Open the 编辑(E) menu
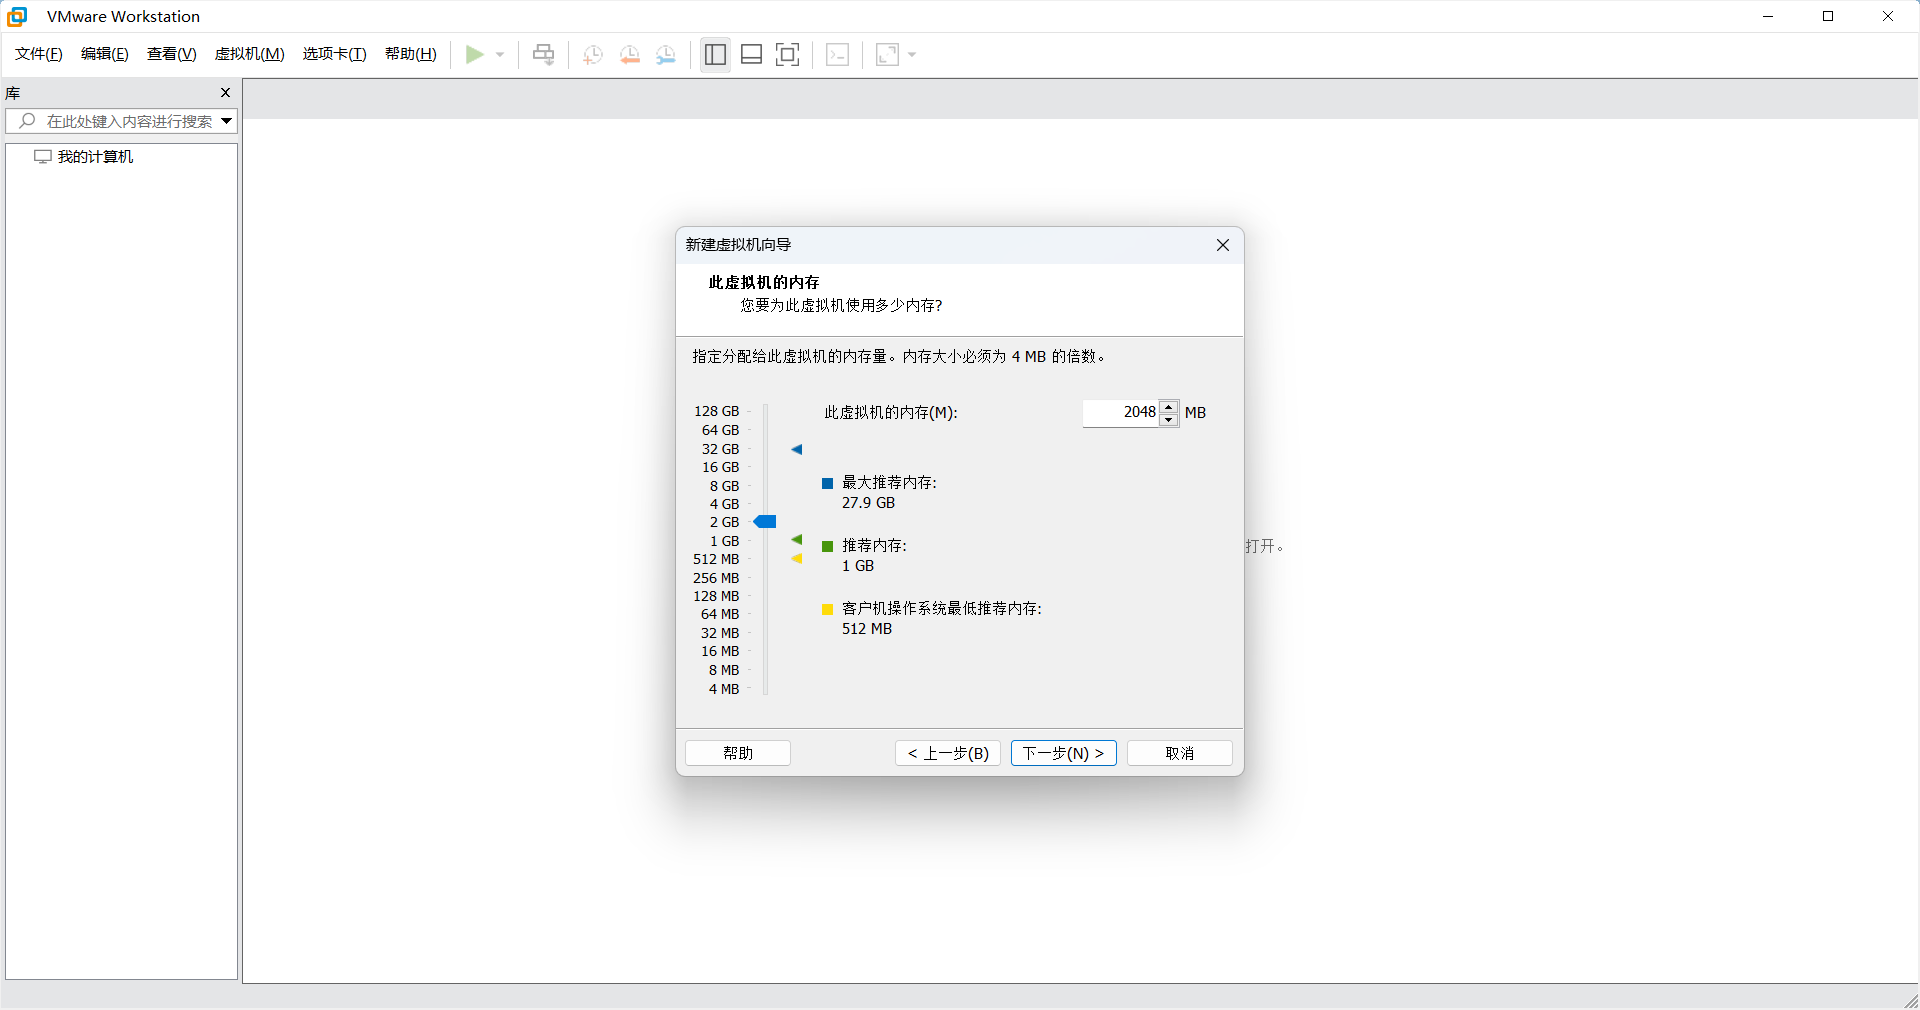 coord(105,54)
